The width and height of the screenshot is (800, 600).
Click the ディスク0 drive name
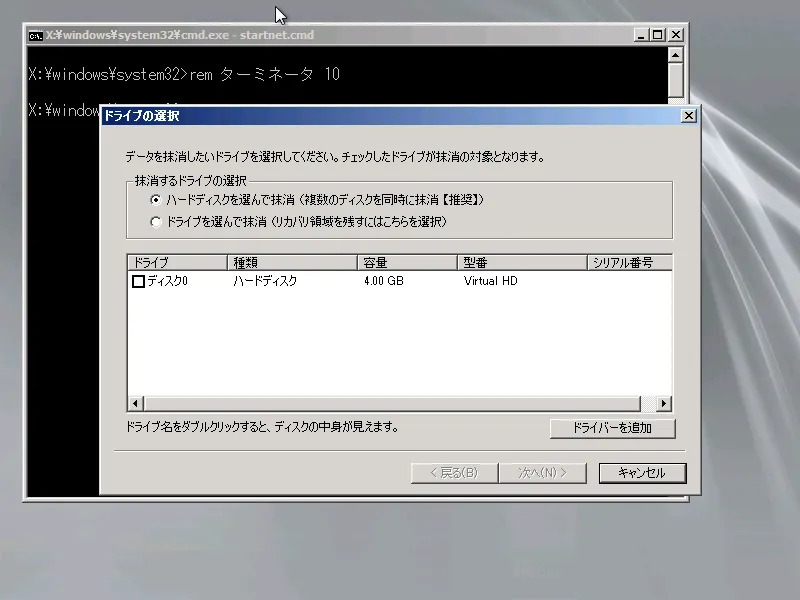167,281
